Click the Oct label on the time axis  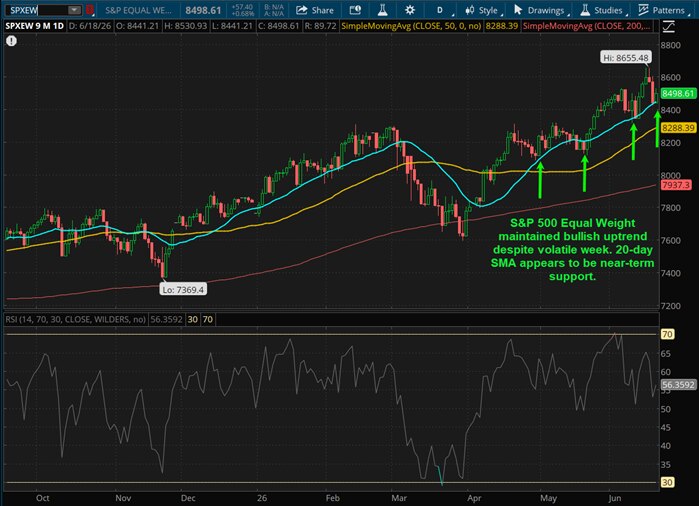(x=42, y=498)
